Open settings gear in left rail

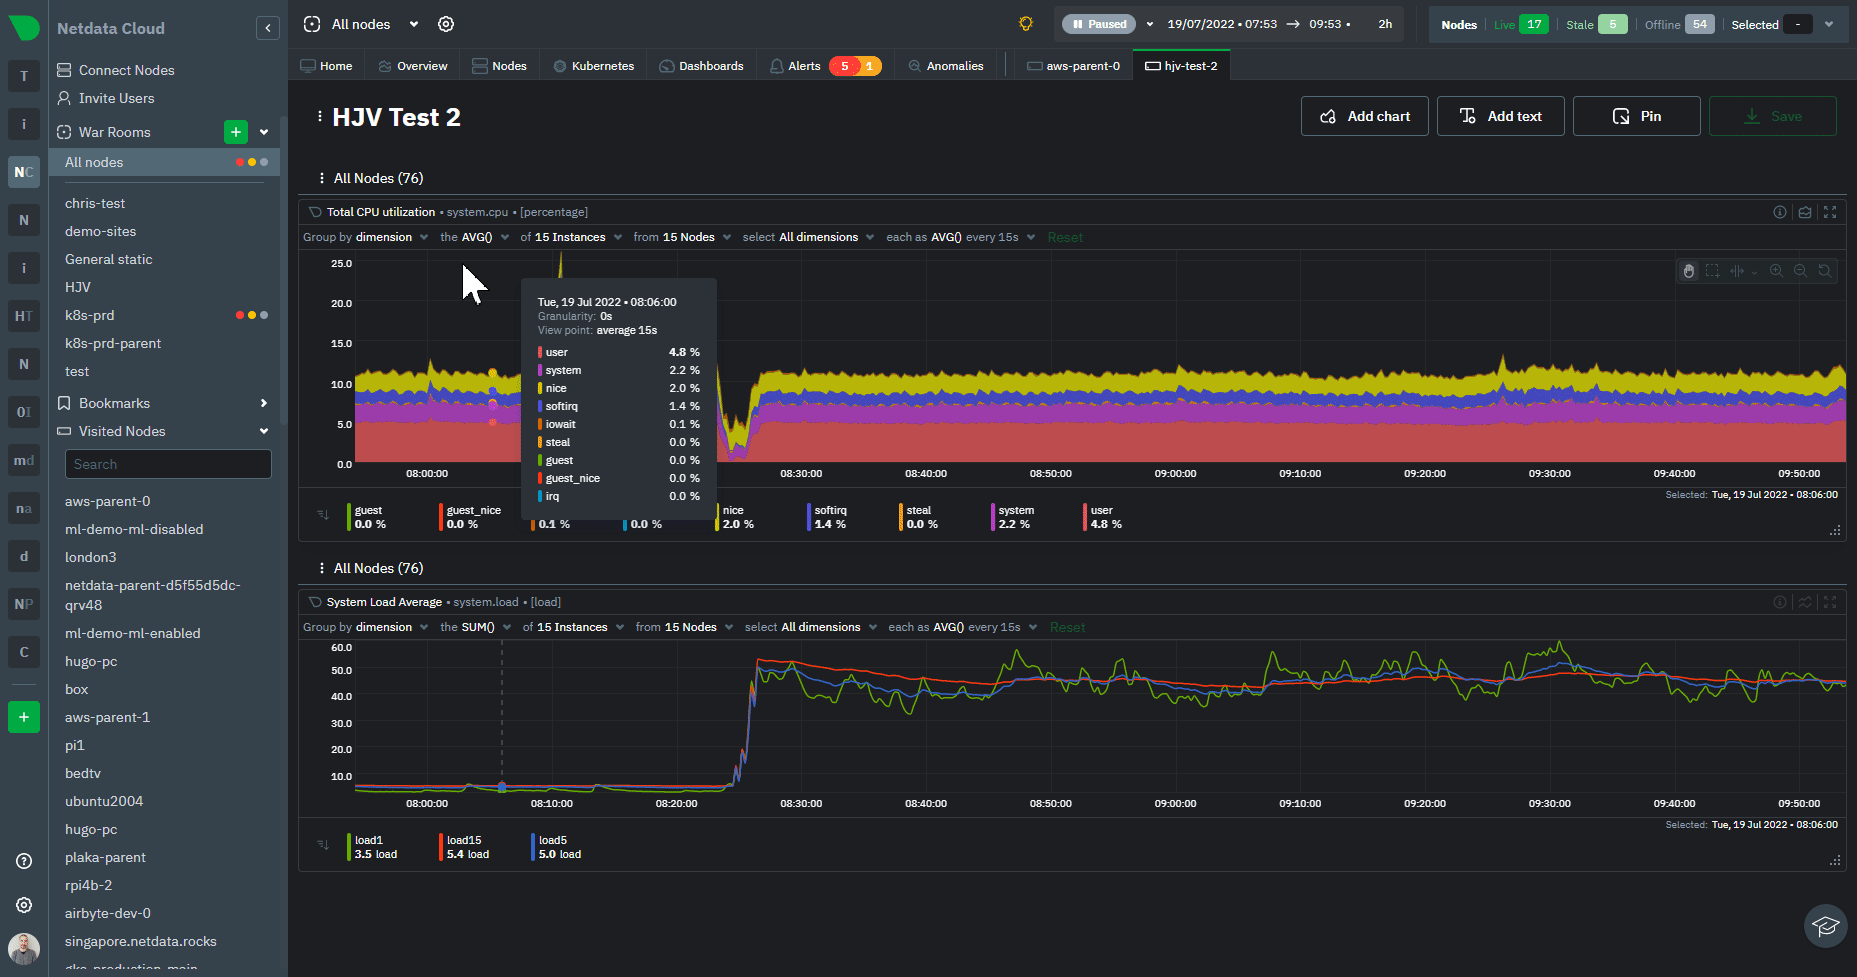coord(24,905)
